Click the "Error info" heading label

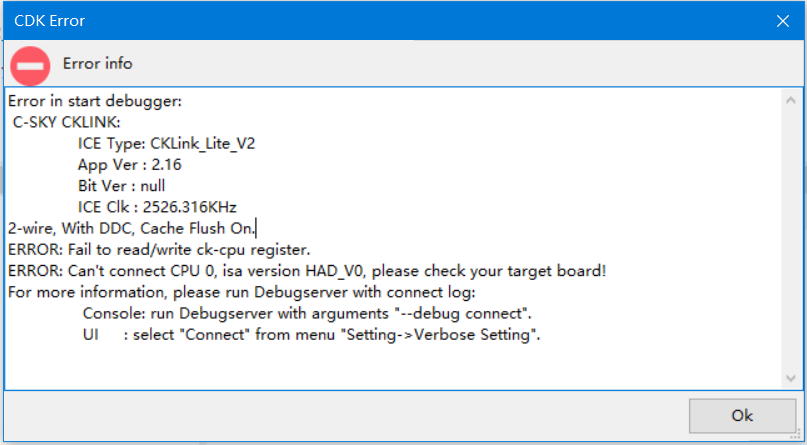tap(97, 63)
